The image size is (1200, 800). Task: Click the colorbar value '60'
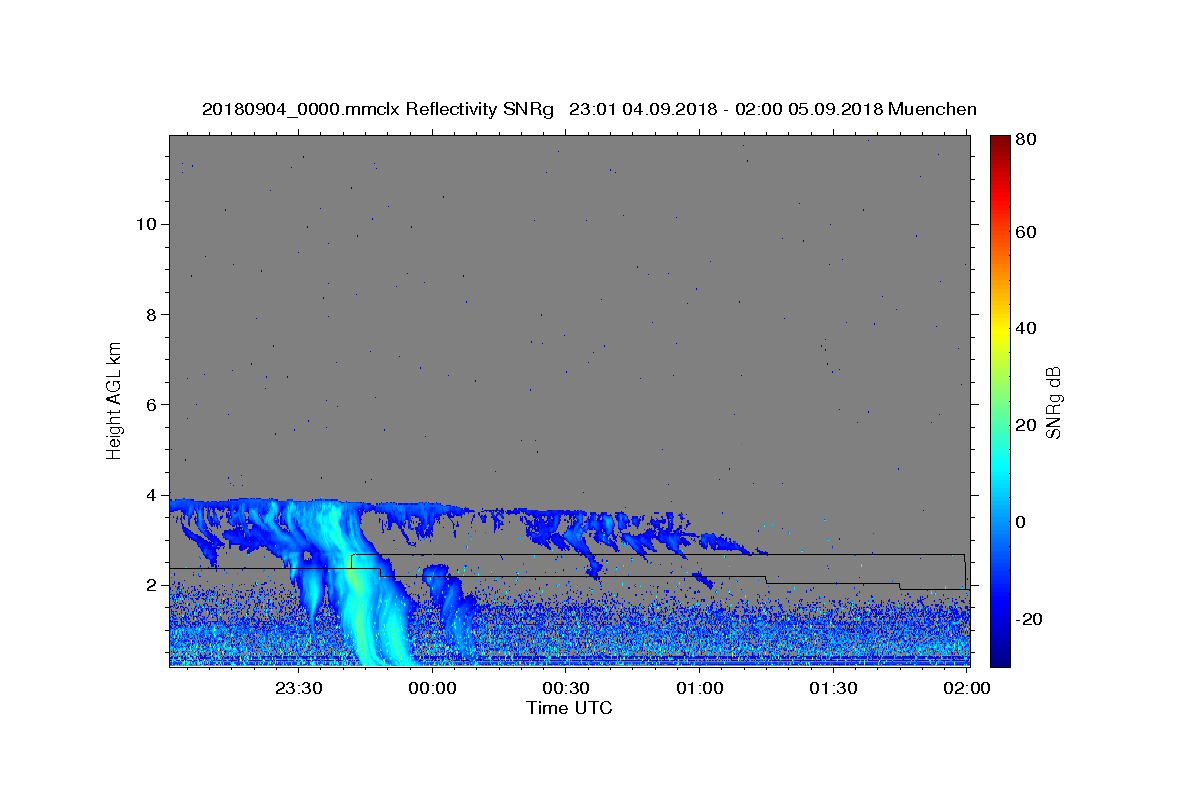click(1025, 232)
